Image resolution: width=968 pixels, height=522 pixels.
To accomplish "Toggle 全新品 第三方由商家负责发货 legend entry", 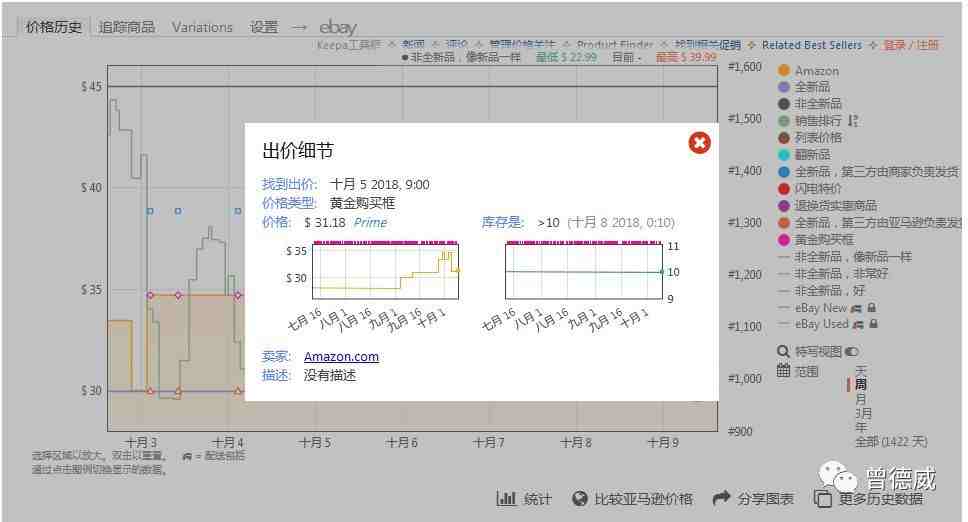I will [869, 172].
